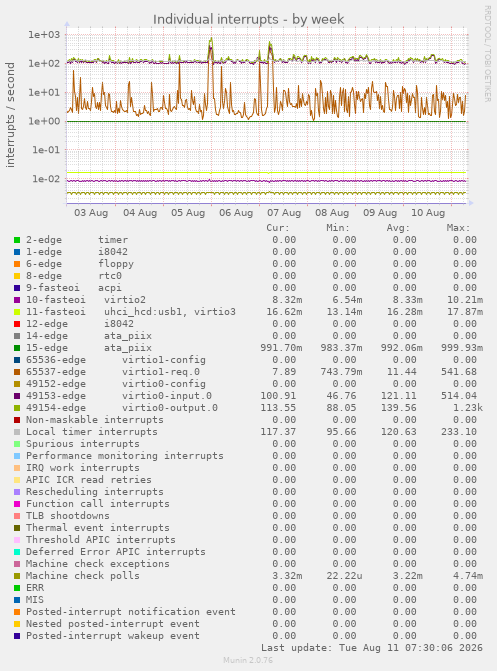
Task: Click the 03 Aug date label on axis
Action: (91, 213)
